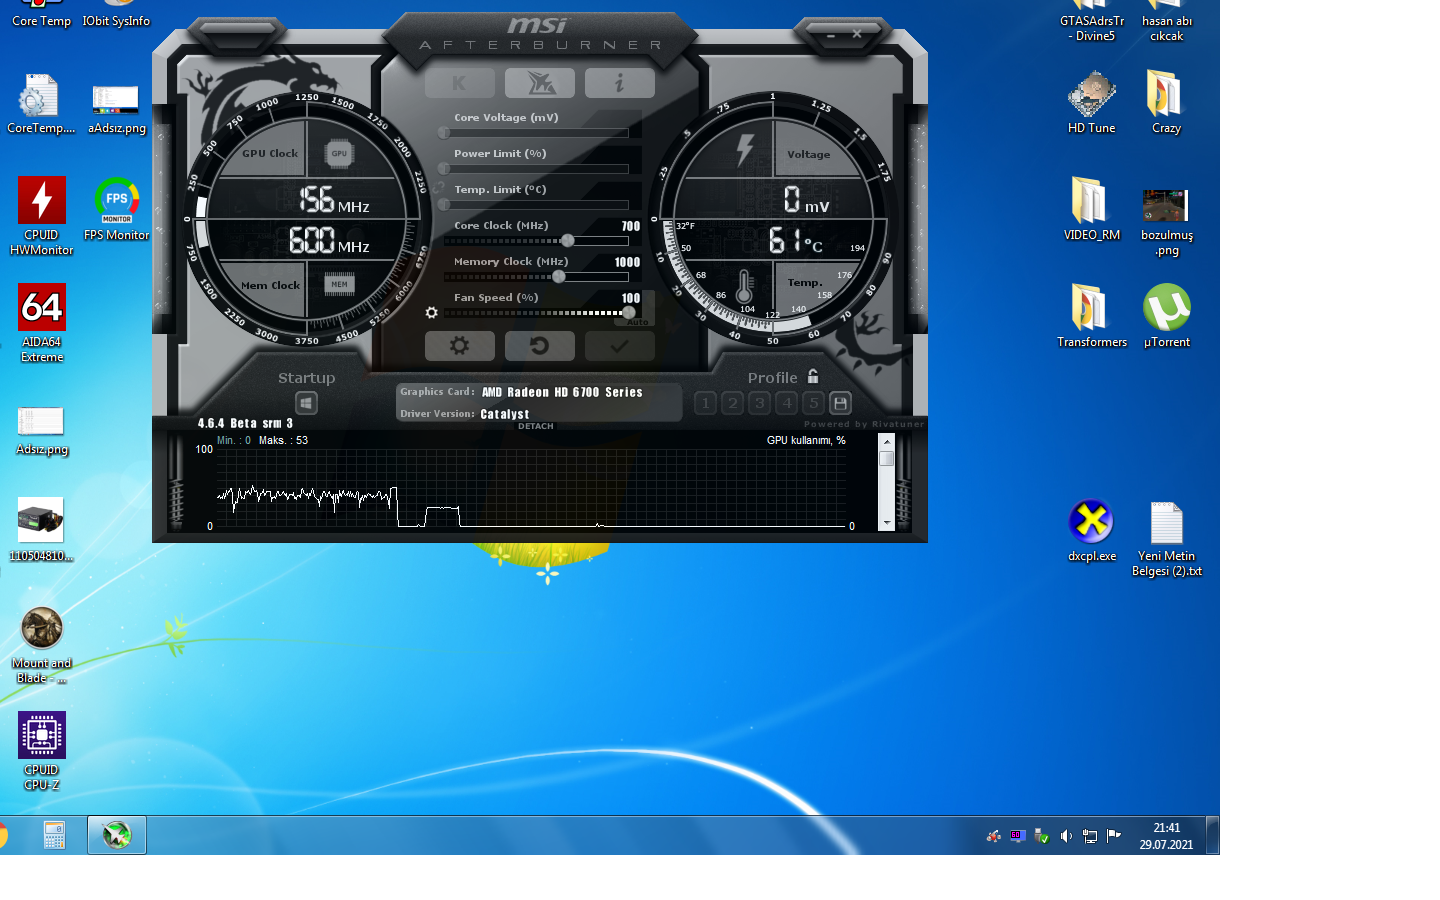Select the µTorrent desktop icon

(x=1166, y=316)
